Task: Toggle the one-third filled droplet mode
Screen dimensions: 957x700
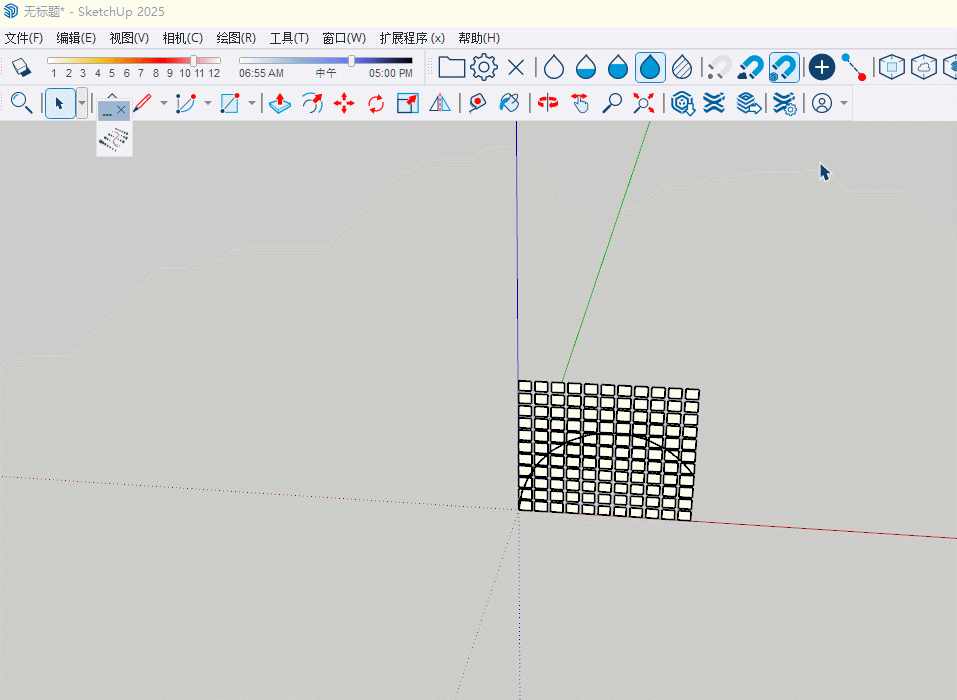Action: point(586,67)
